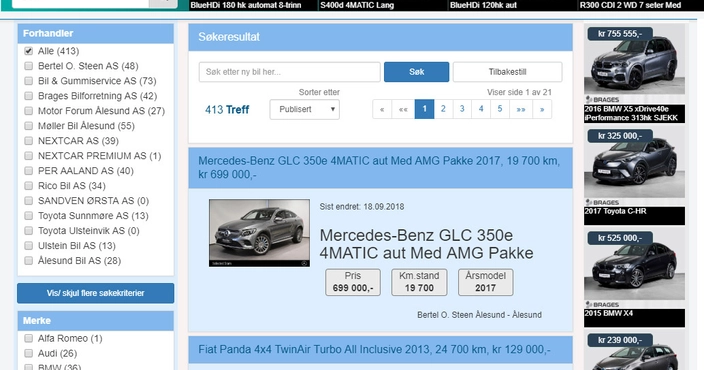The width and height of the screenshot is (704, 370).
Task: Check NEXTCAR PREMIUM AS filter
Action: click(x=29, y=156)
